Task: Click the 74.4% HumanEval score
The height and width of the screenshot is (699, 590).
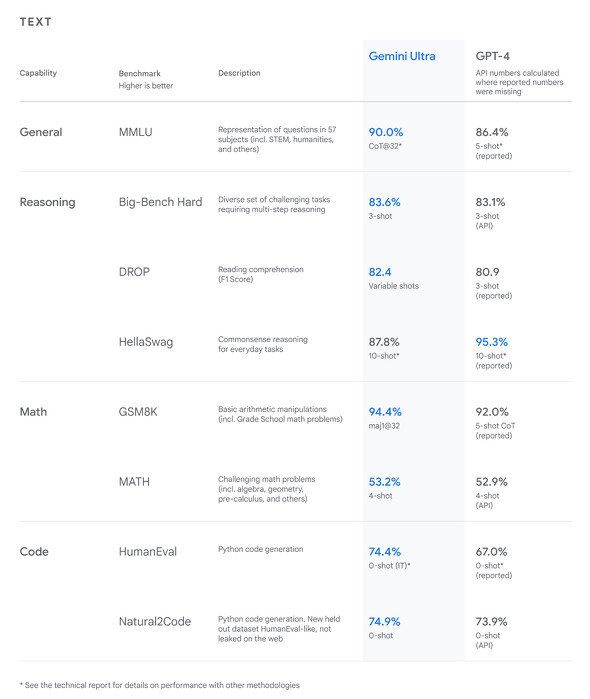Action: (x=384, y=551)
